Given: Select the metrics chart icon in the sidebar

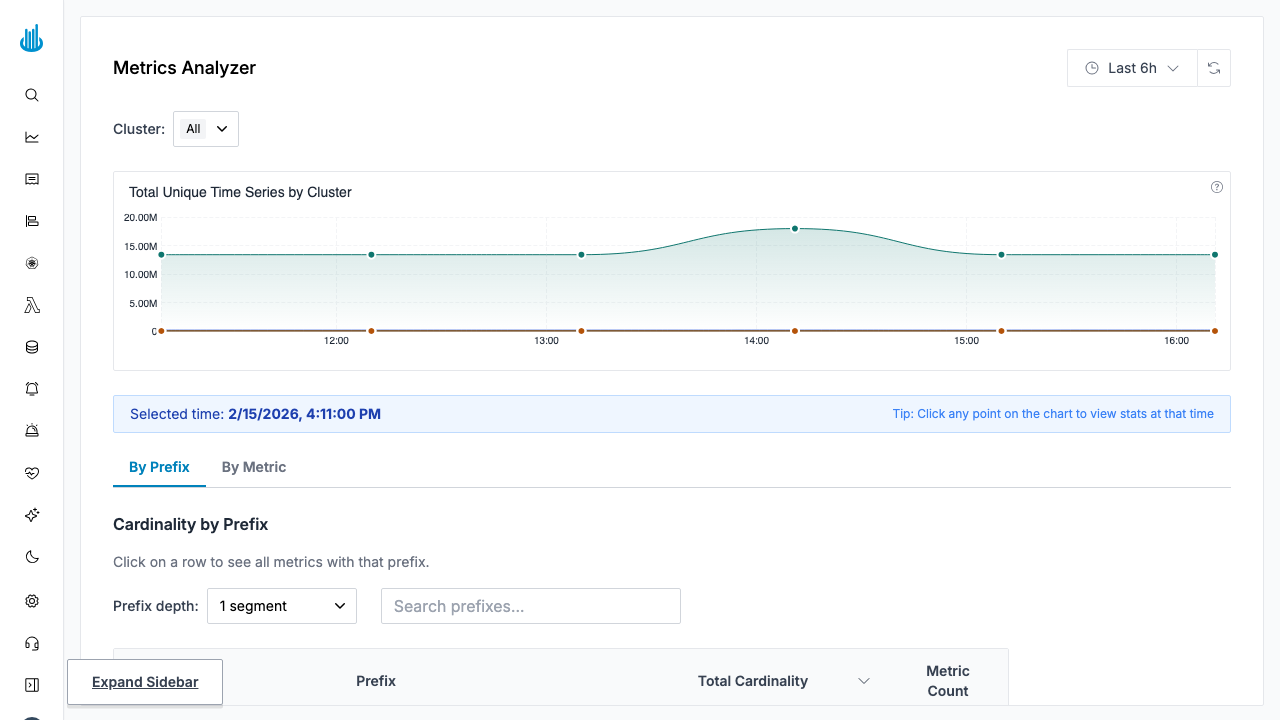Looking at the screenshot, I should coord(31,137).
